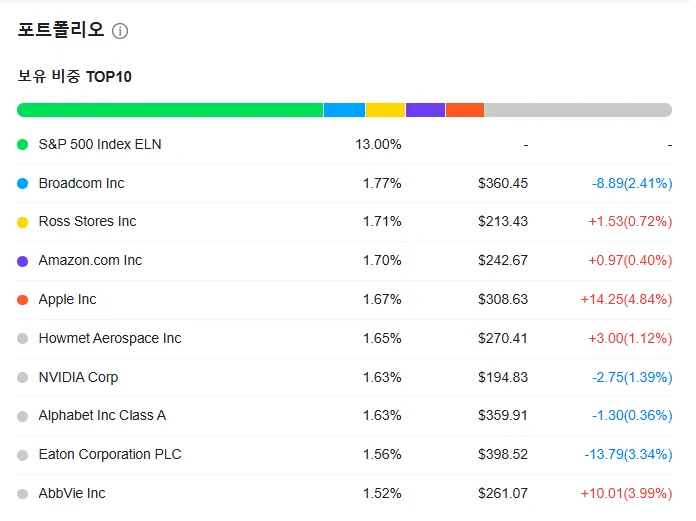Select AbbVie Inc name
The height and width of the screenshot is (521, 696).
[72, 493]
